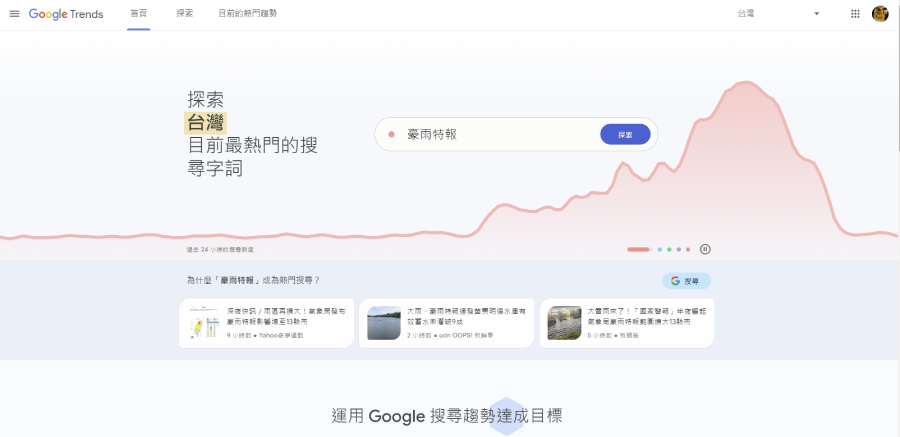Click the Taiwan map article thumbnail

[x=205, y=323]
